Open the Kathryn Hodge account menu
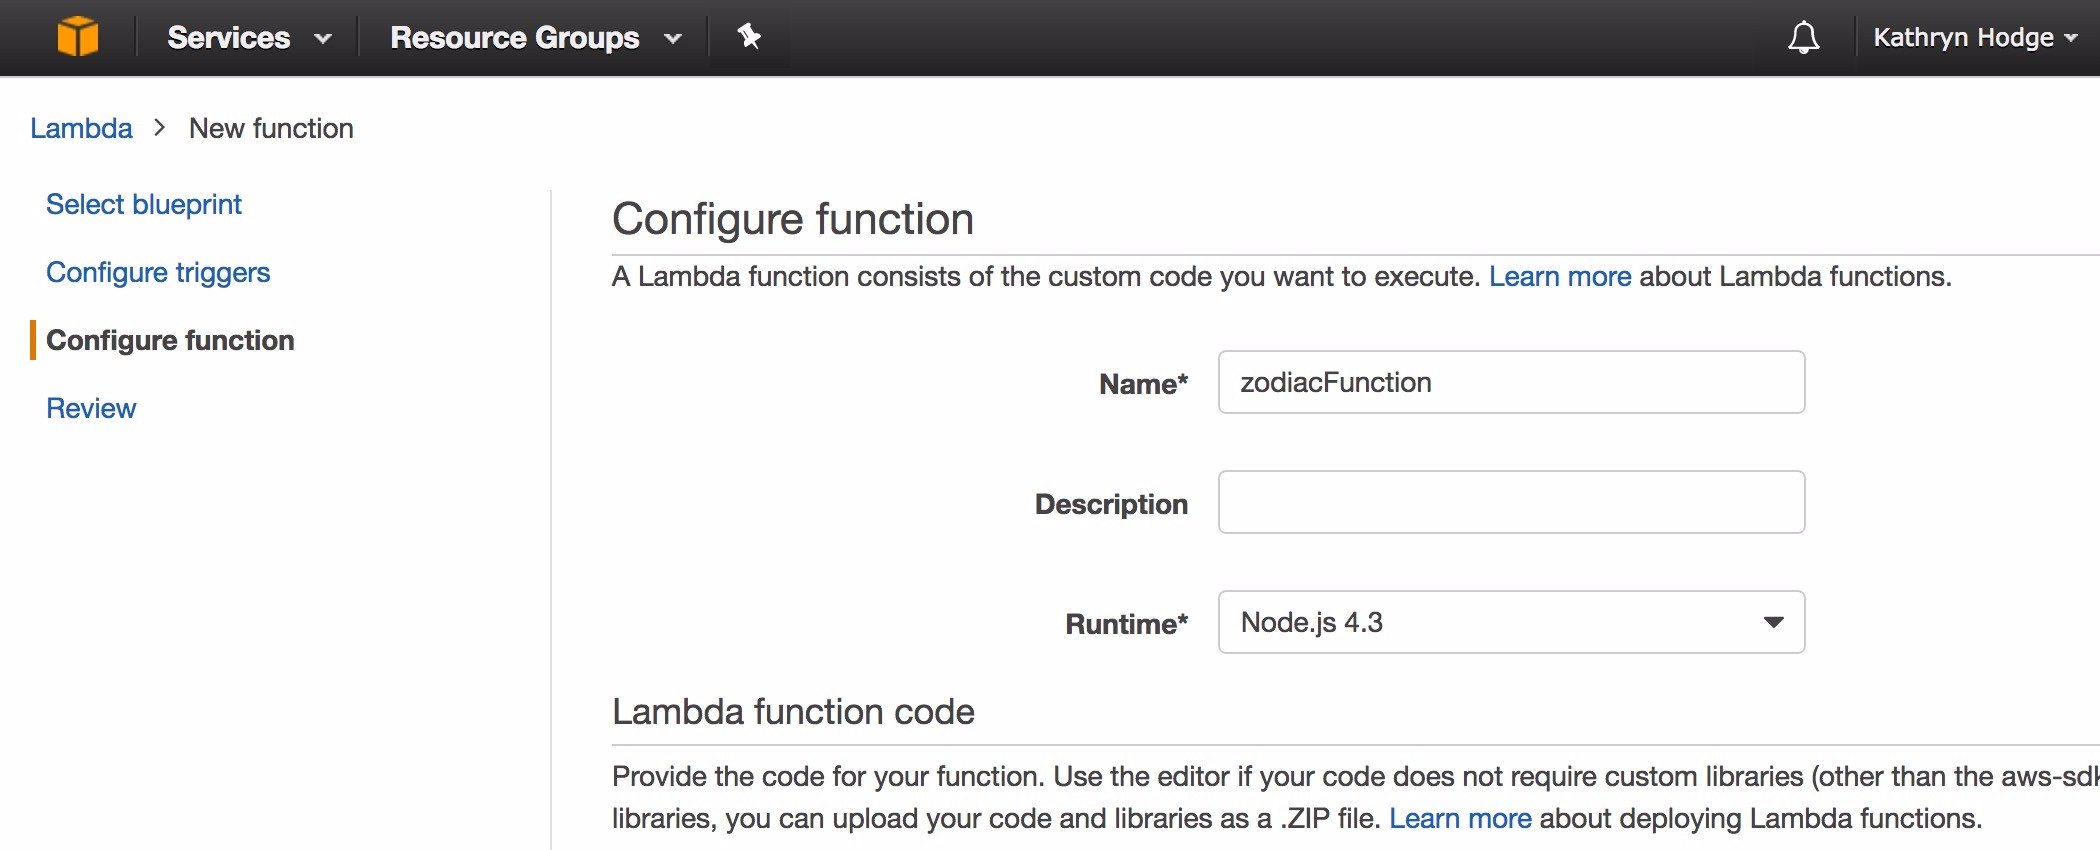This screenshot has height=850, width=2100. pyautogui.click(x=1974, y=38)
